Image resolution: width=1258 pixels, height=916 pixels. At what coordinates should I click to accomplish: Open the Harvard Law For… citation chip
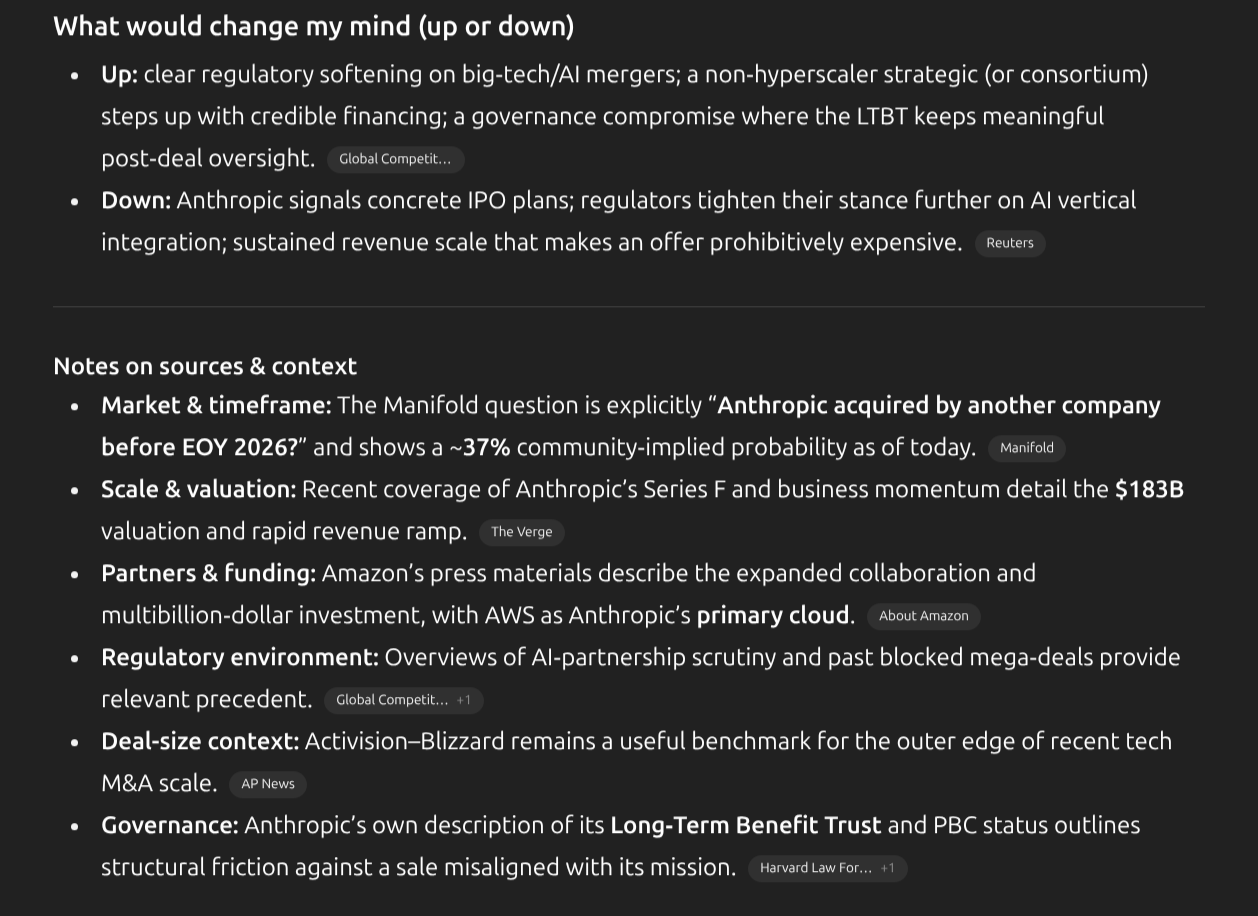(815, 868)
